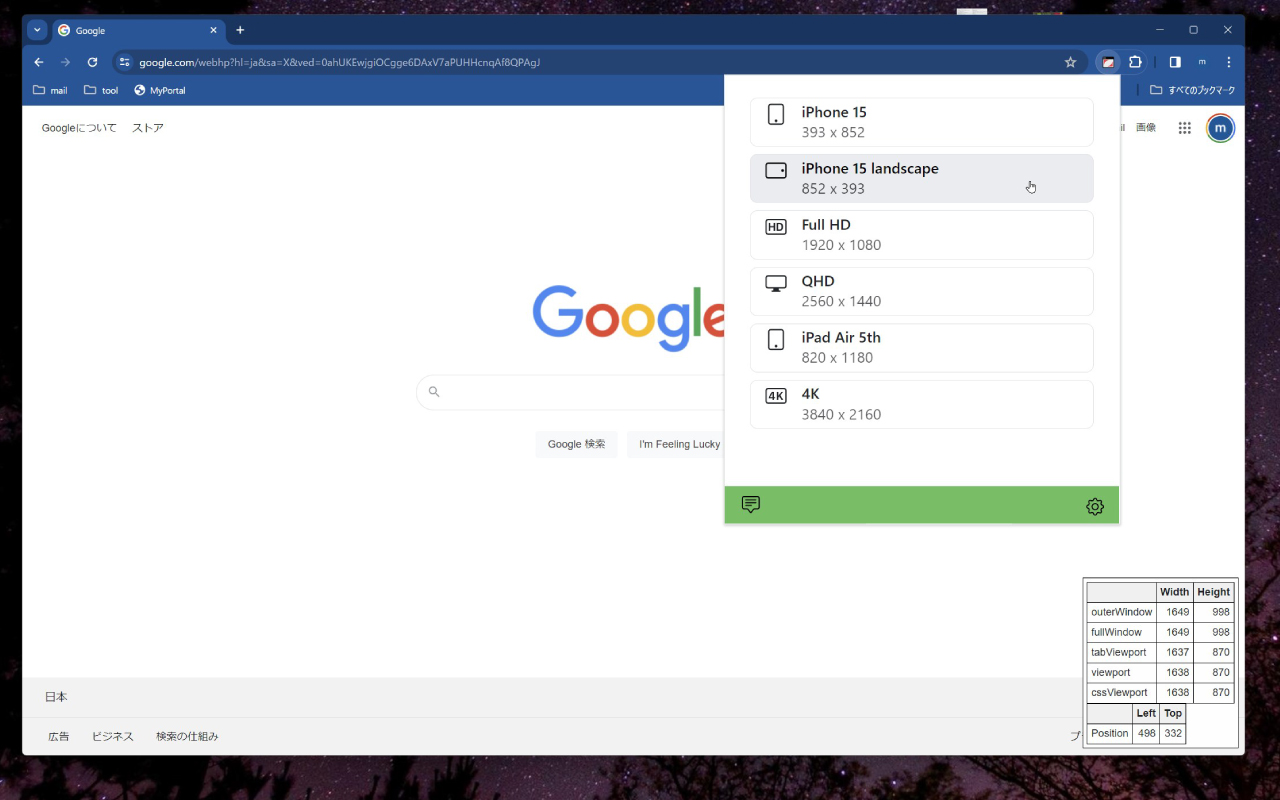Open the MyPortal bookmark

click(160, 90)
